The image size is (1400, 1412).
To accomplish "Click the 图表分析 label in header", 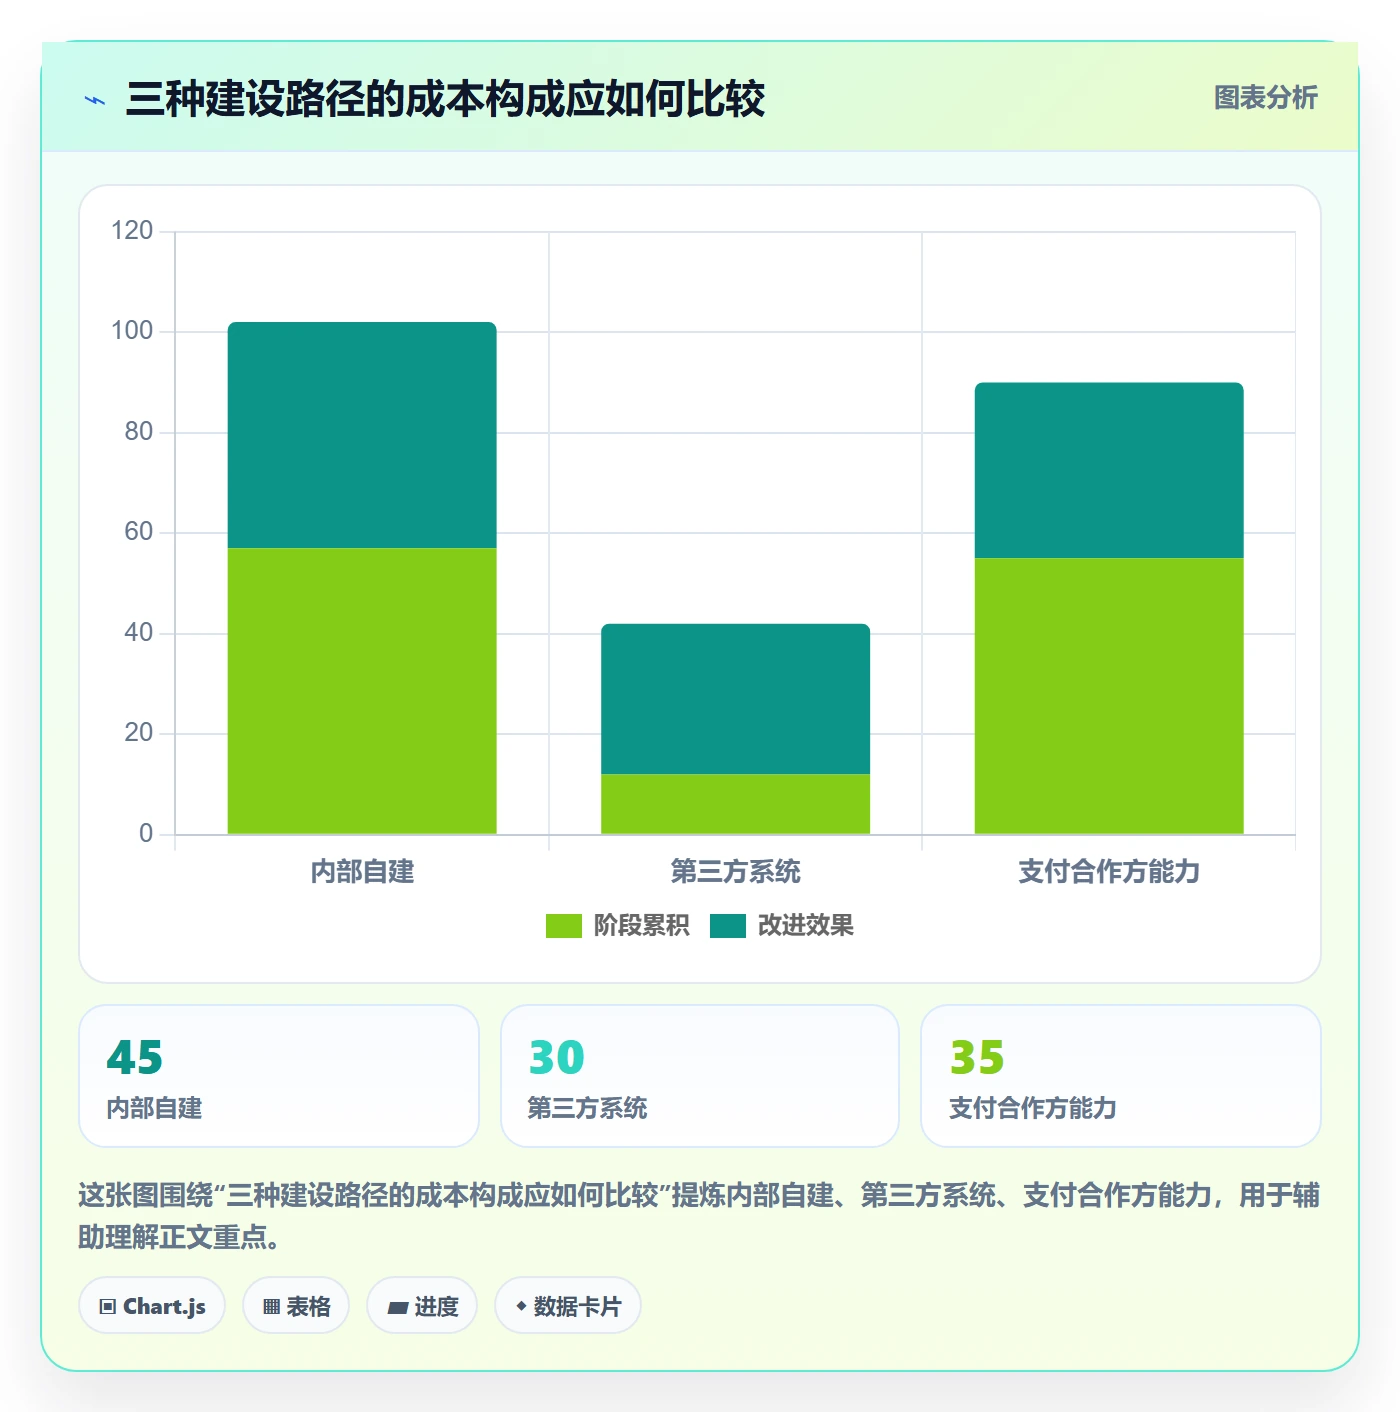I will 1265,97.
